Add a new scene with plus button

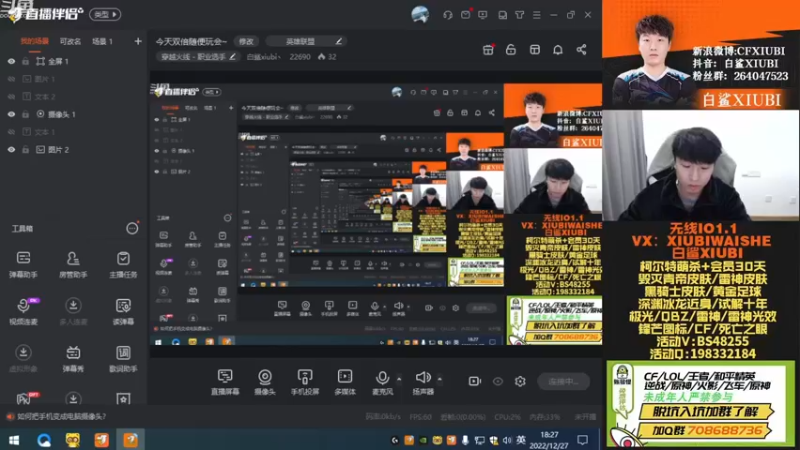click(138, 41)
